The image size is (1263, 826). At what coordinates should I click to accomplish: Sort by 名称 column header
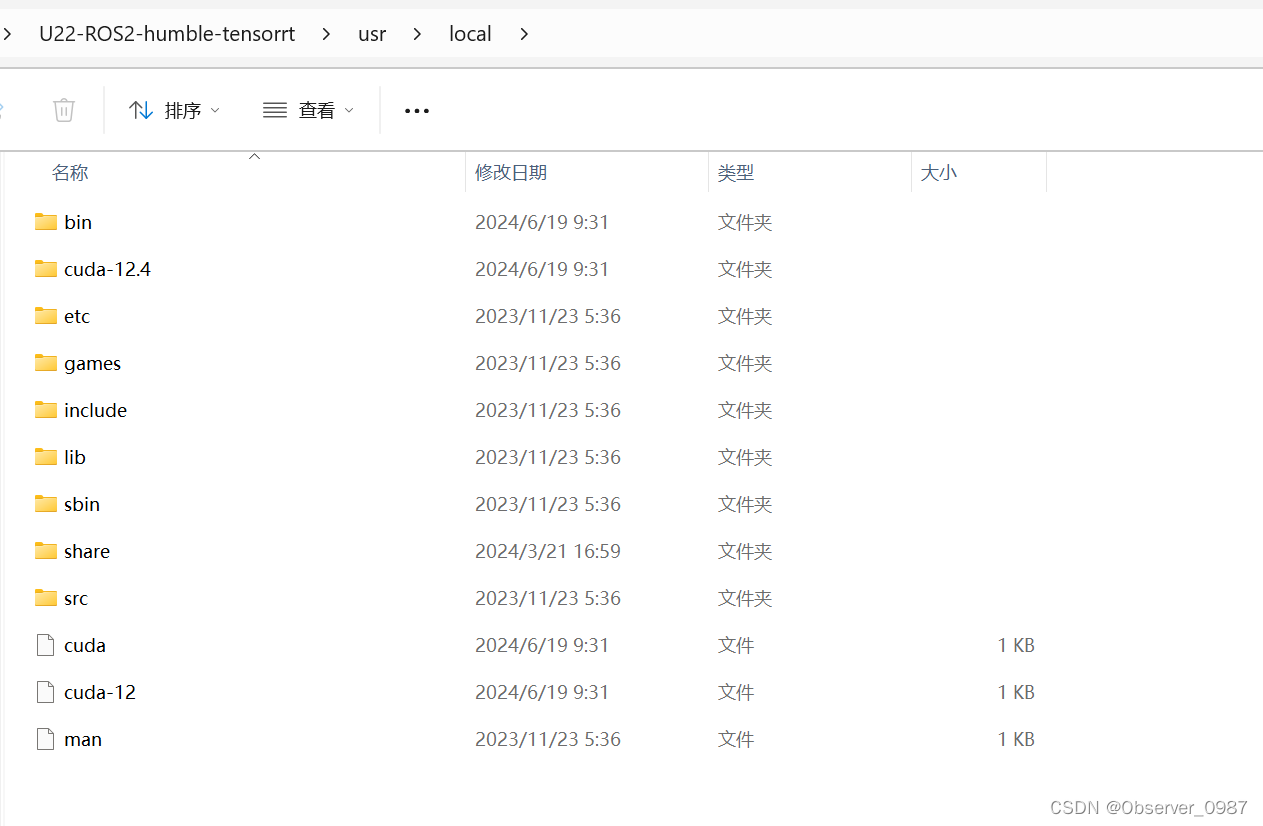point(70,172)
